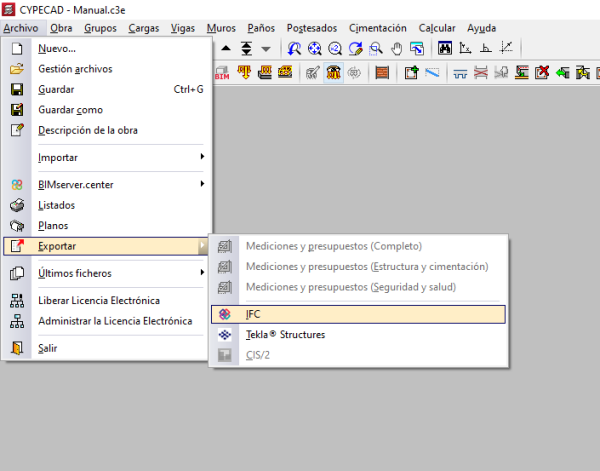
Task: Open the Vigas menu
Action: tap(183, 28)
